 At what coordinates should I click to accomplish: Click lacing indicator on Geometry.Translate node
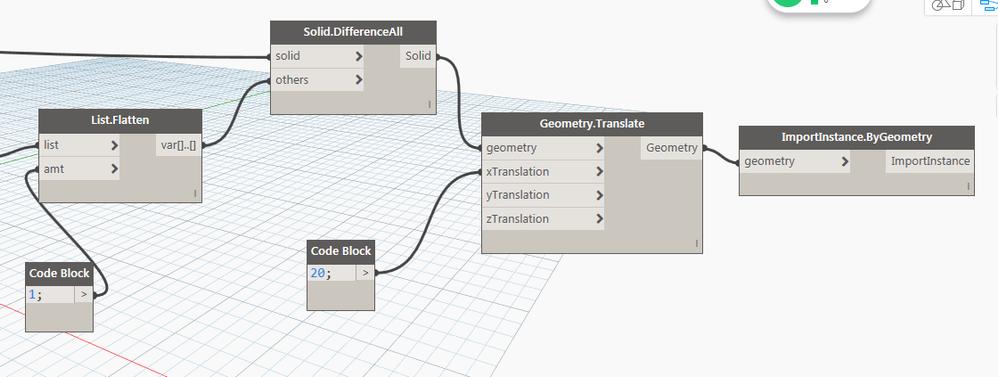tap(696, 243)
